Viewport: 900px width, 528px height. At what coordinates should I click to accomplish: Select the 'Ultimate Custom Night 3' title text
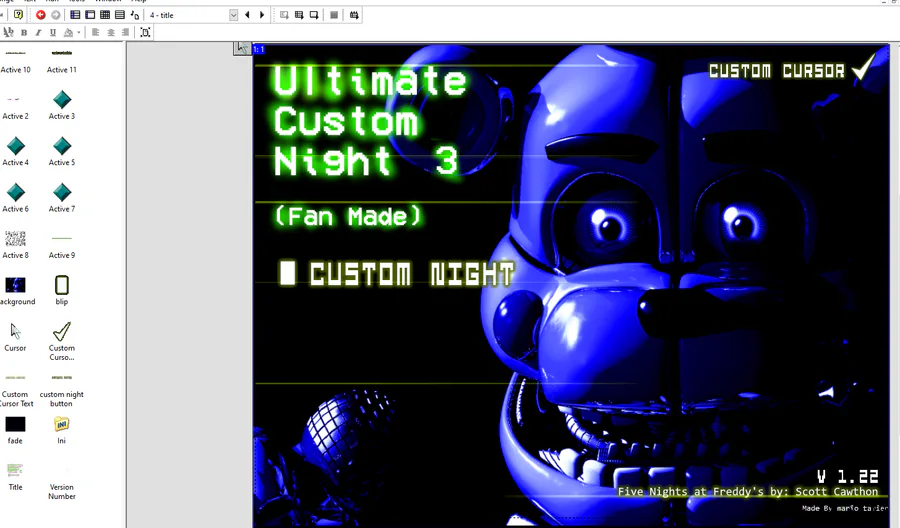(369, 121)
